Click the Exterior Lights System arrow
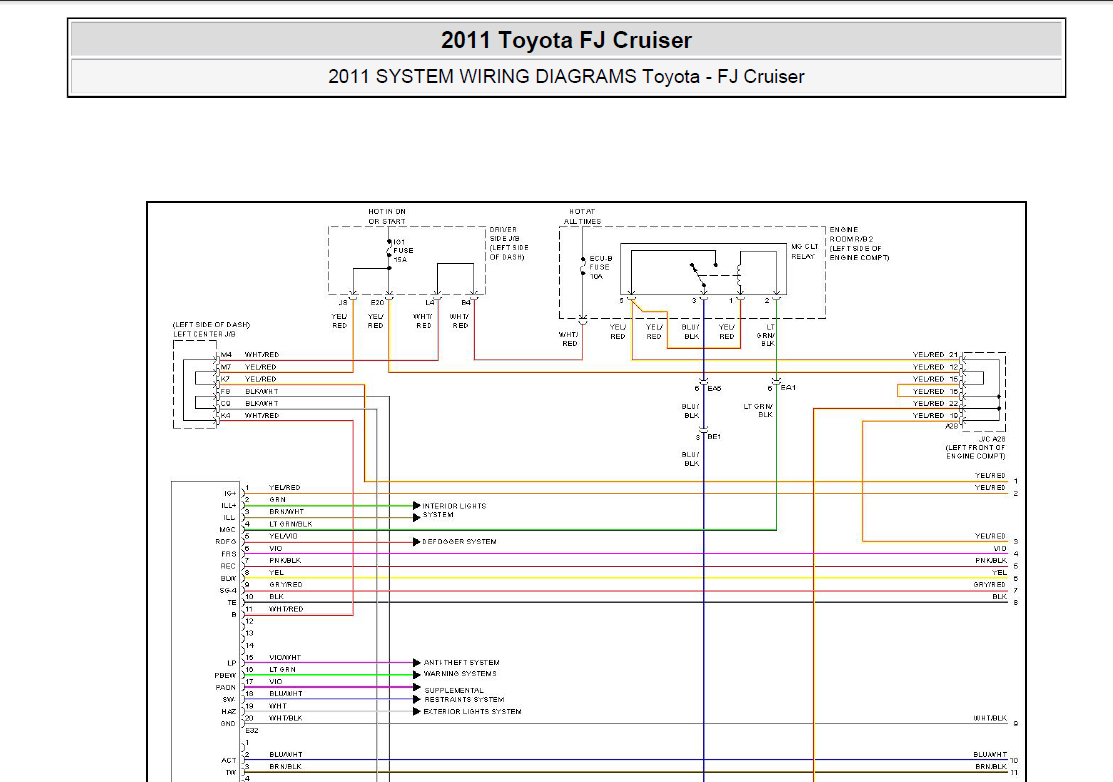Image resolution: width=1113 pixels, height=782 pixels. pos(417,711)
